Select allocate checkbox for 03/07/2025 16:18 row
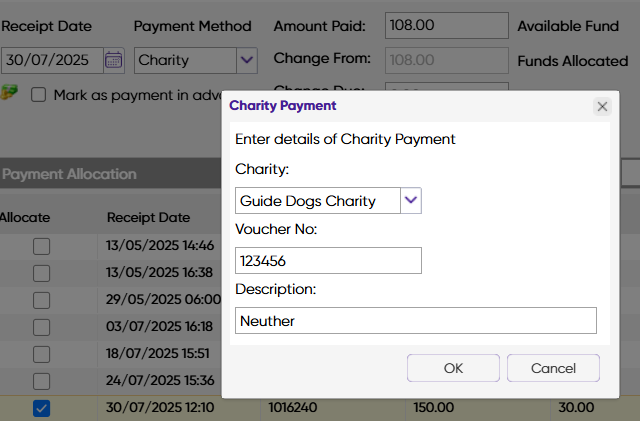The width and height of the screenshot is (640, 421). [x=41, y=327]
